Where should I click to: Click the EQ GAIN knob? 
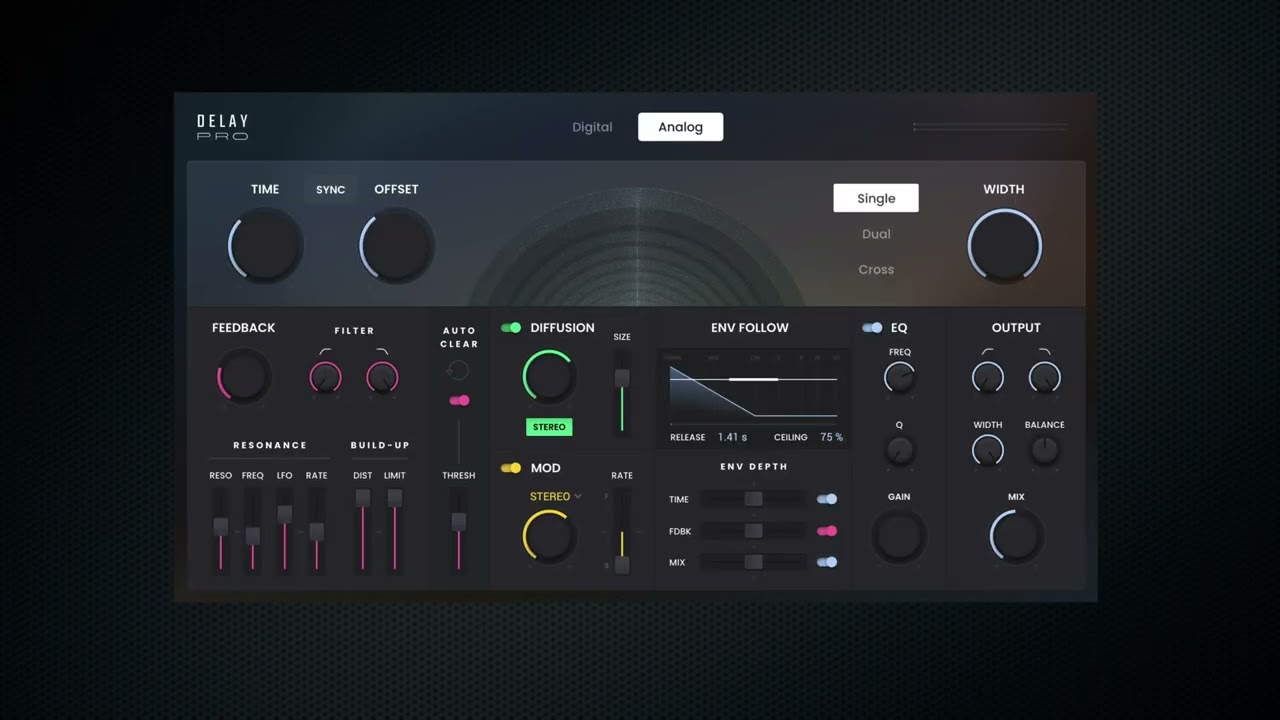(899, 537)
